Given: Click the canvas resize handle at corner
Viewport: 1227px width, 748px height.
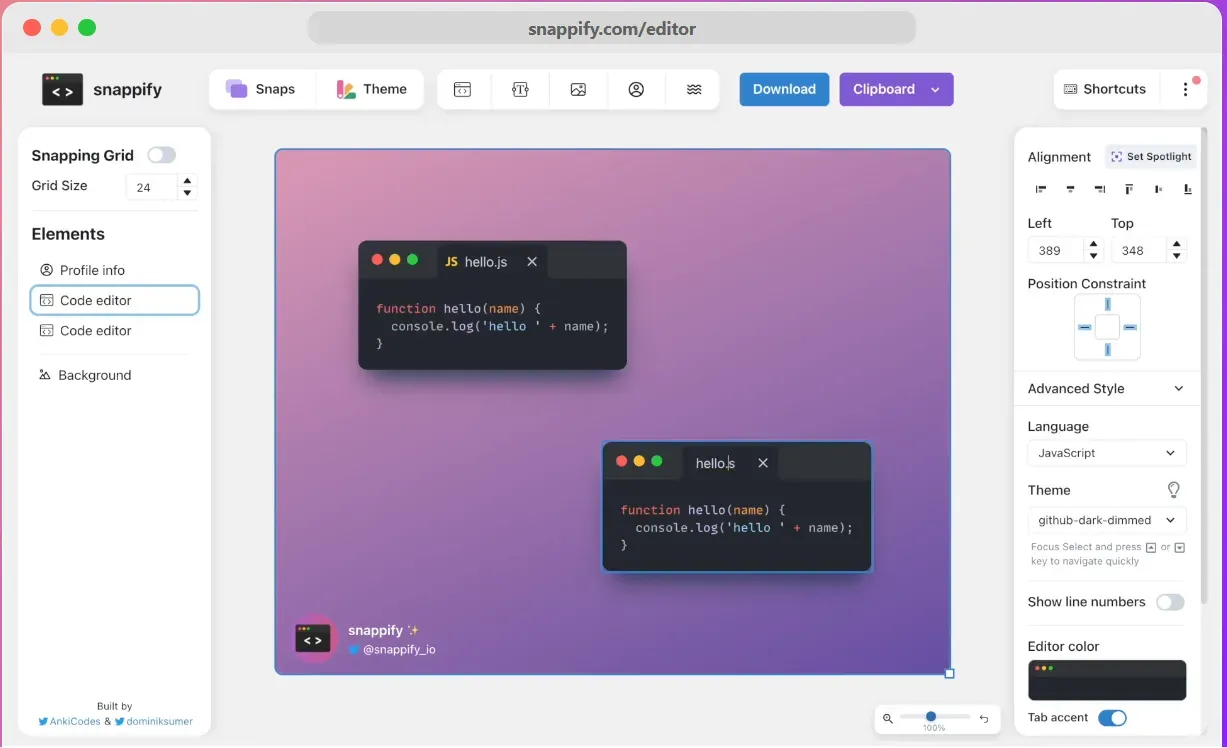Looking at the screenshot, I should 950,673.
